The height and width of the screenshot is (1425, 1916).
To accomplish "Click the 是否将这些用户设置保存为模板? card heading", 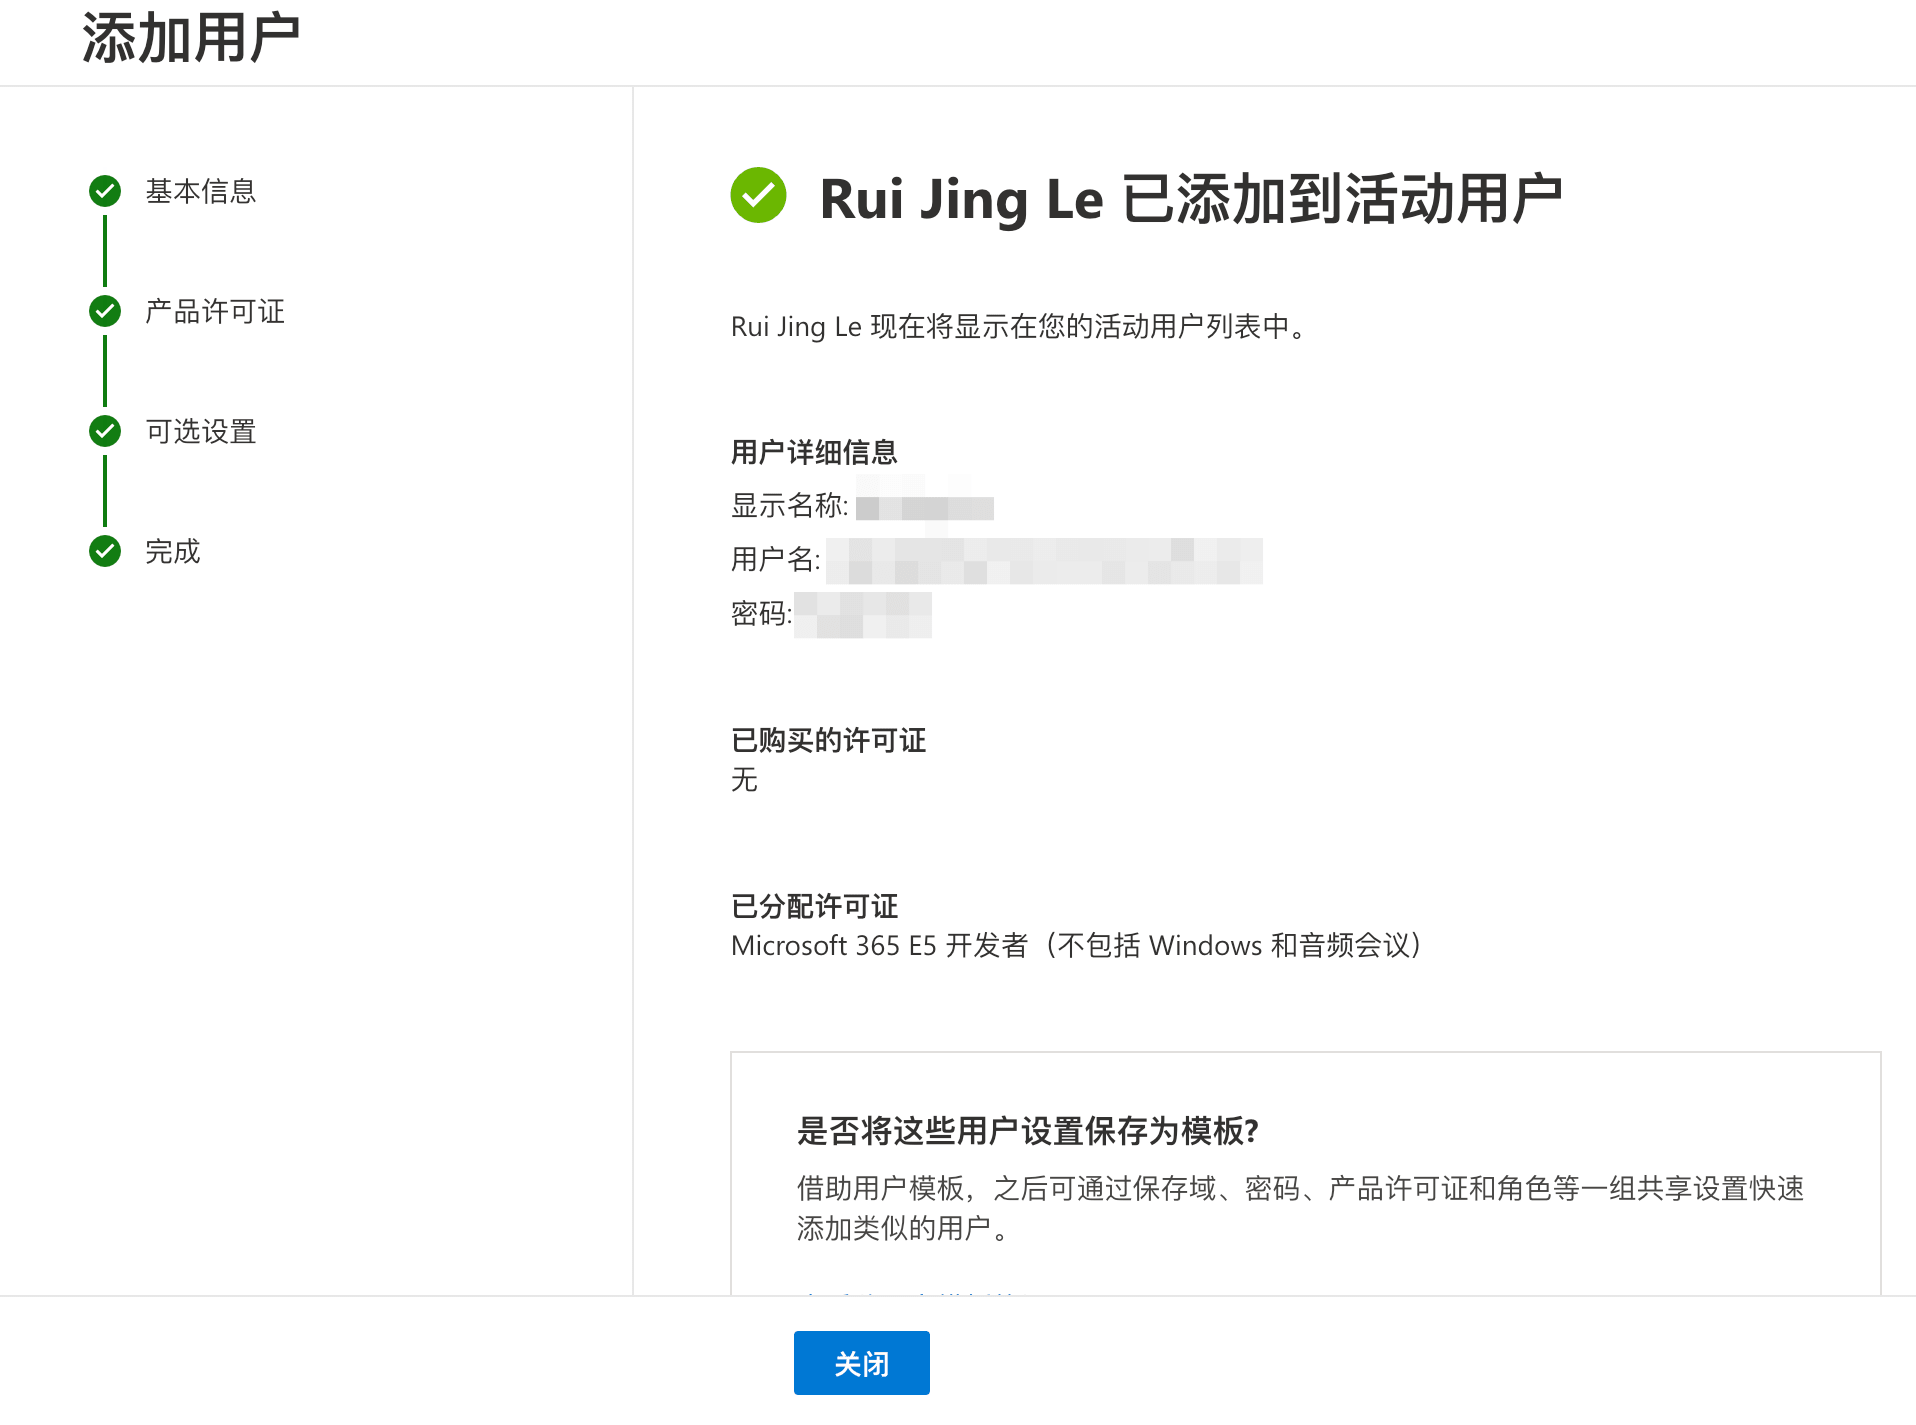I will click(x=1027, y=1131).
